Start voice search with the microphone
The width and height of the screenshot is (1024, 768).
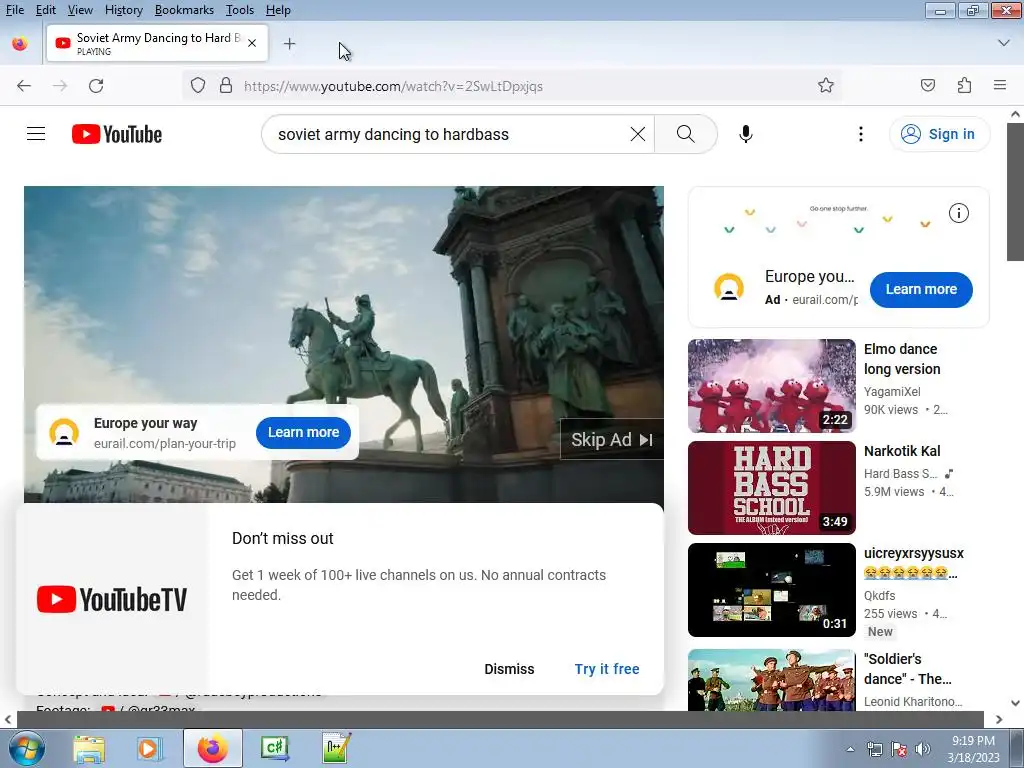pyautogui.click(x=745, y=134)
